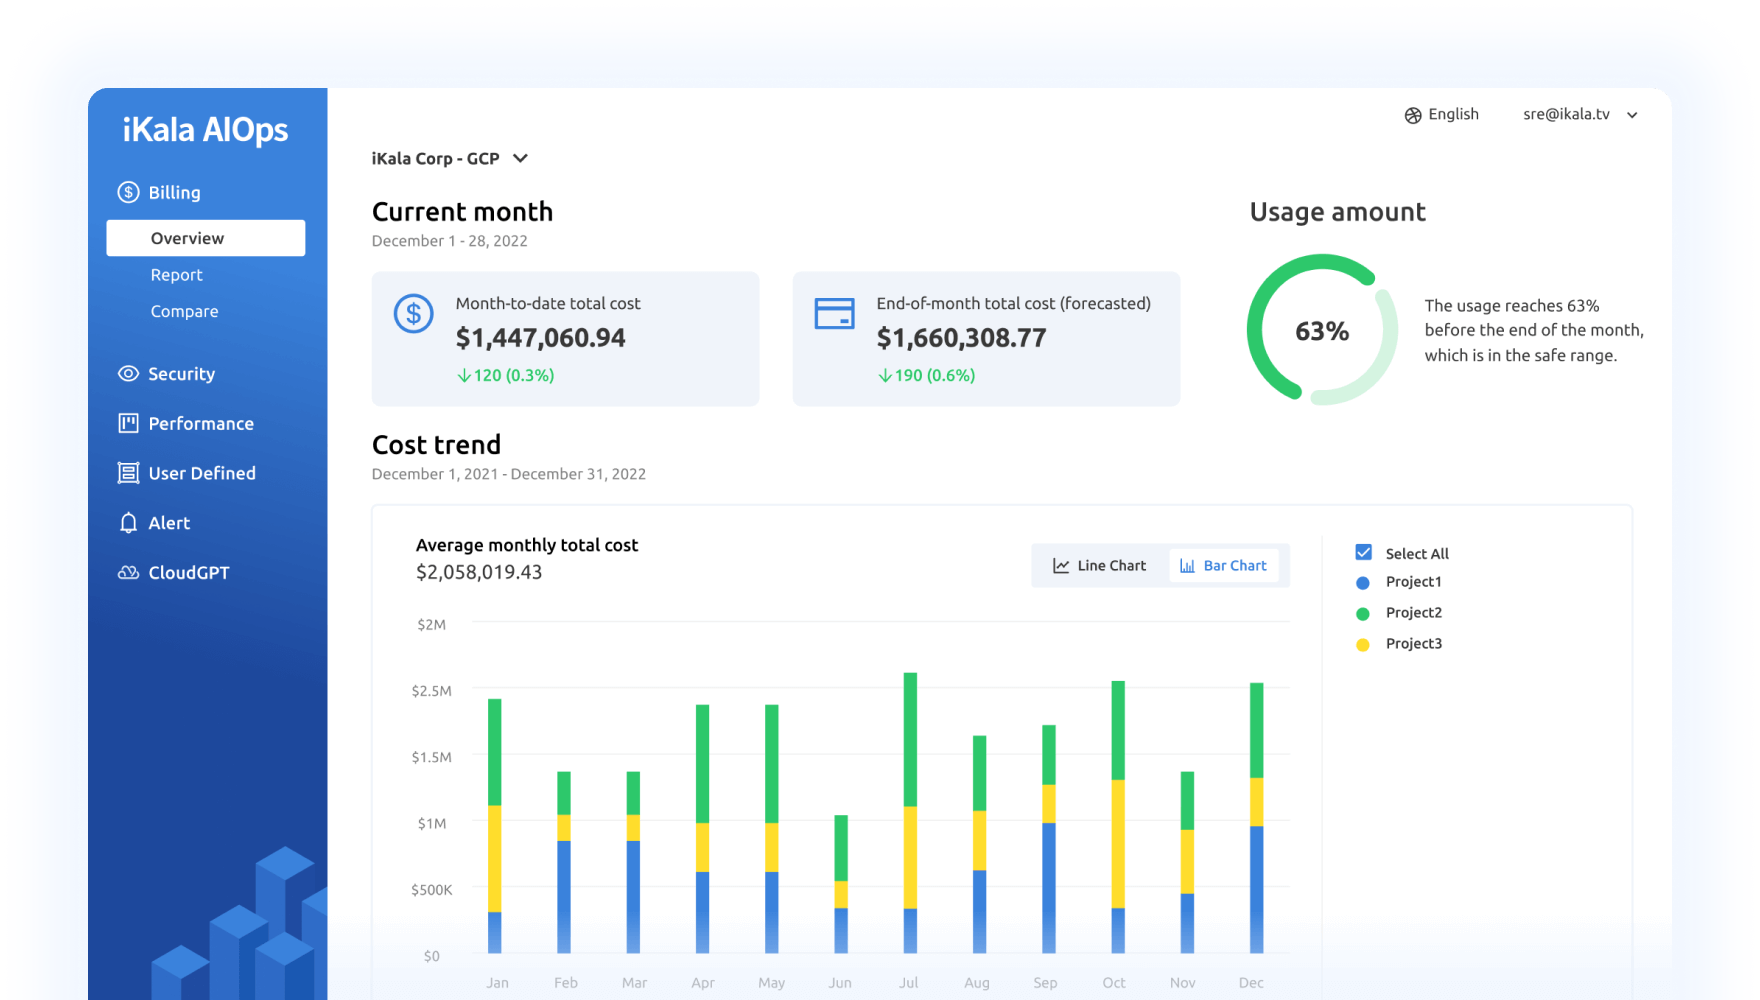Open the sre@ikala.tv account menu

[1579, 115]
